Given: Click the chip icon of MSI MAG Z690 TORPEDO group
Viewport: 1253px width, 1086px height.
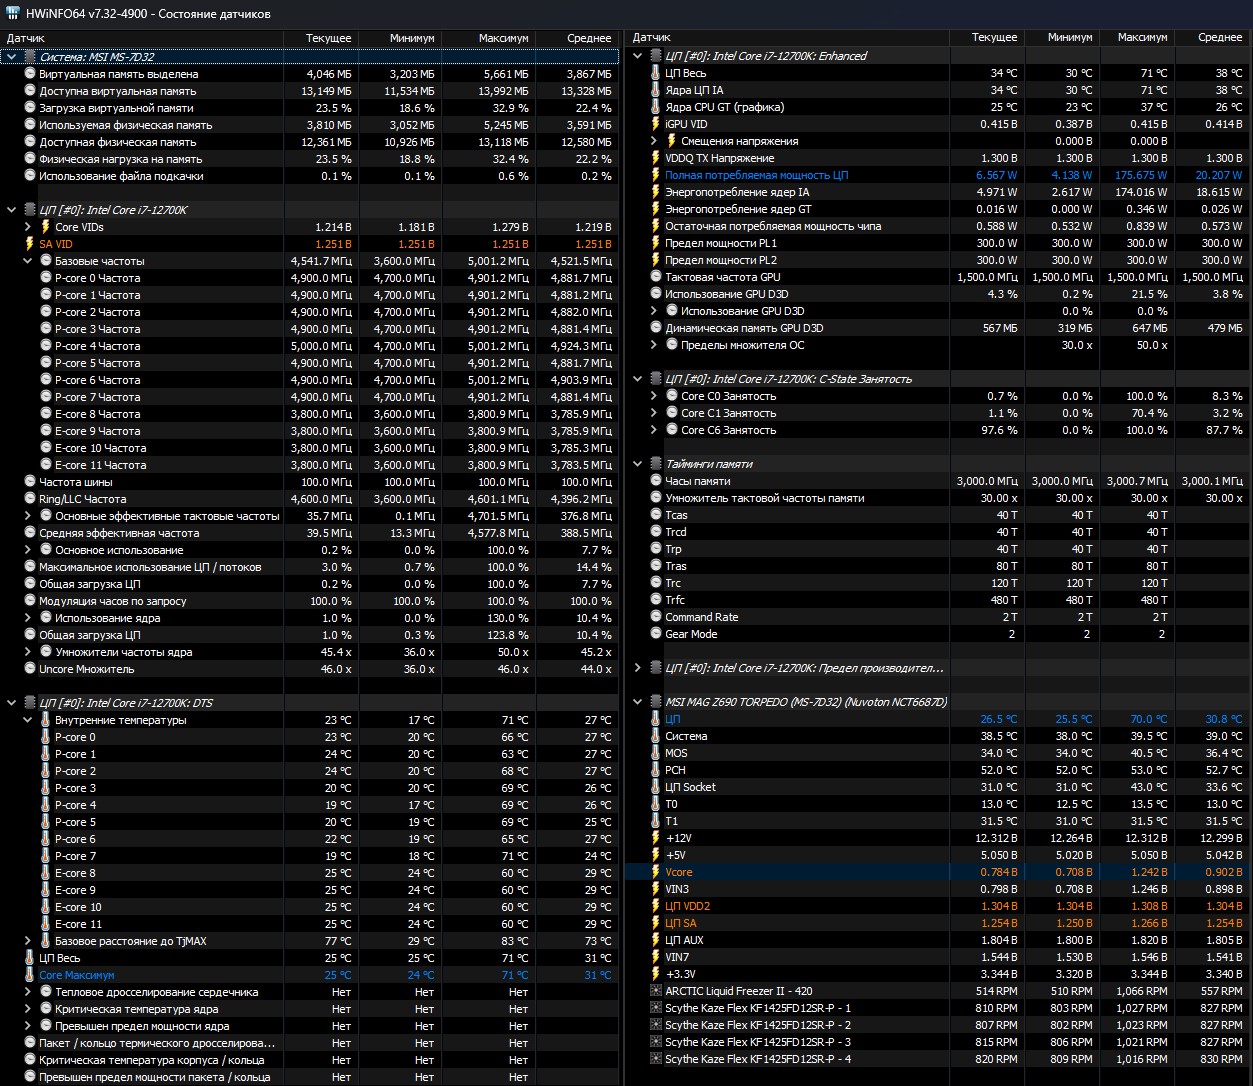Looking at the screenshot, I should pos(656,702).
